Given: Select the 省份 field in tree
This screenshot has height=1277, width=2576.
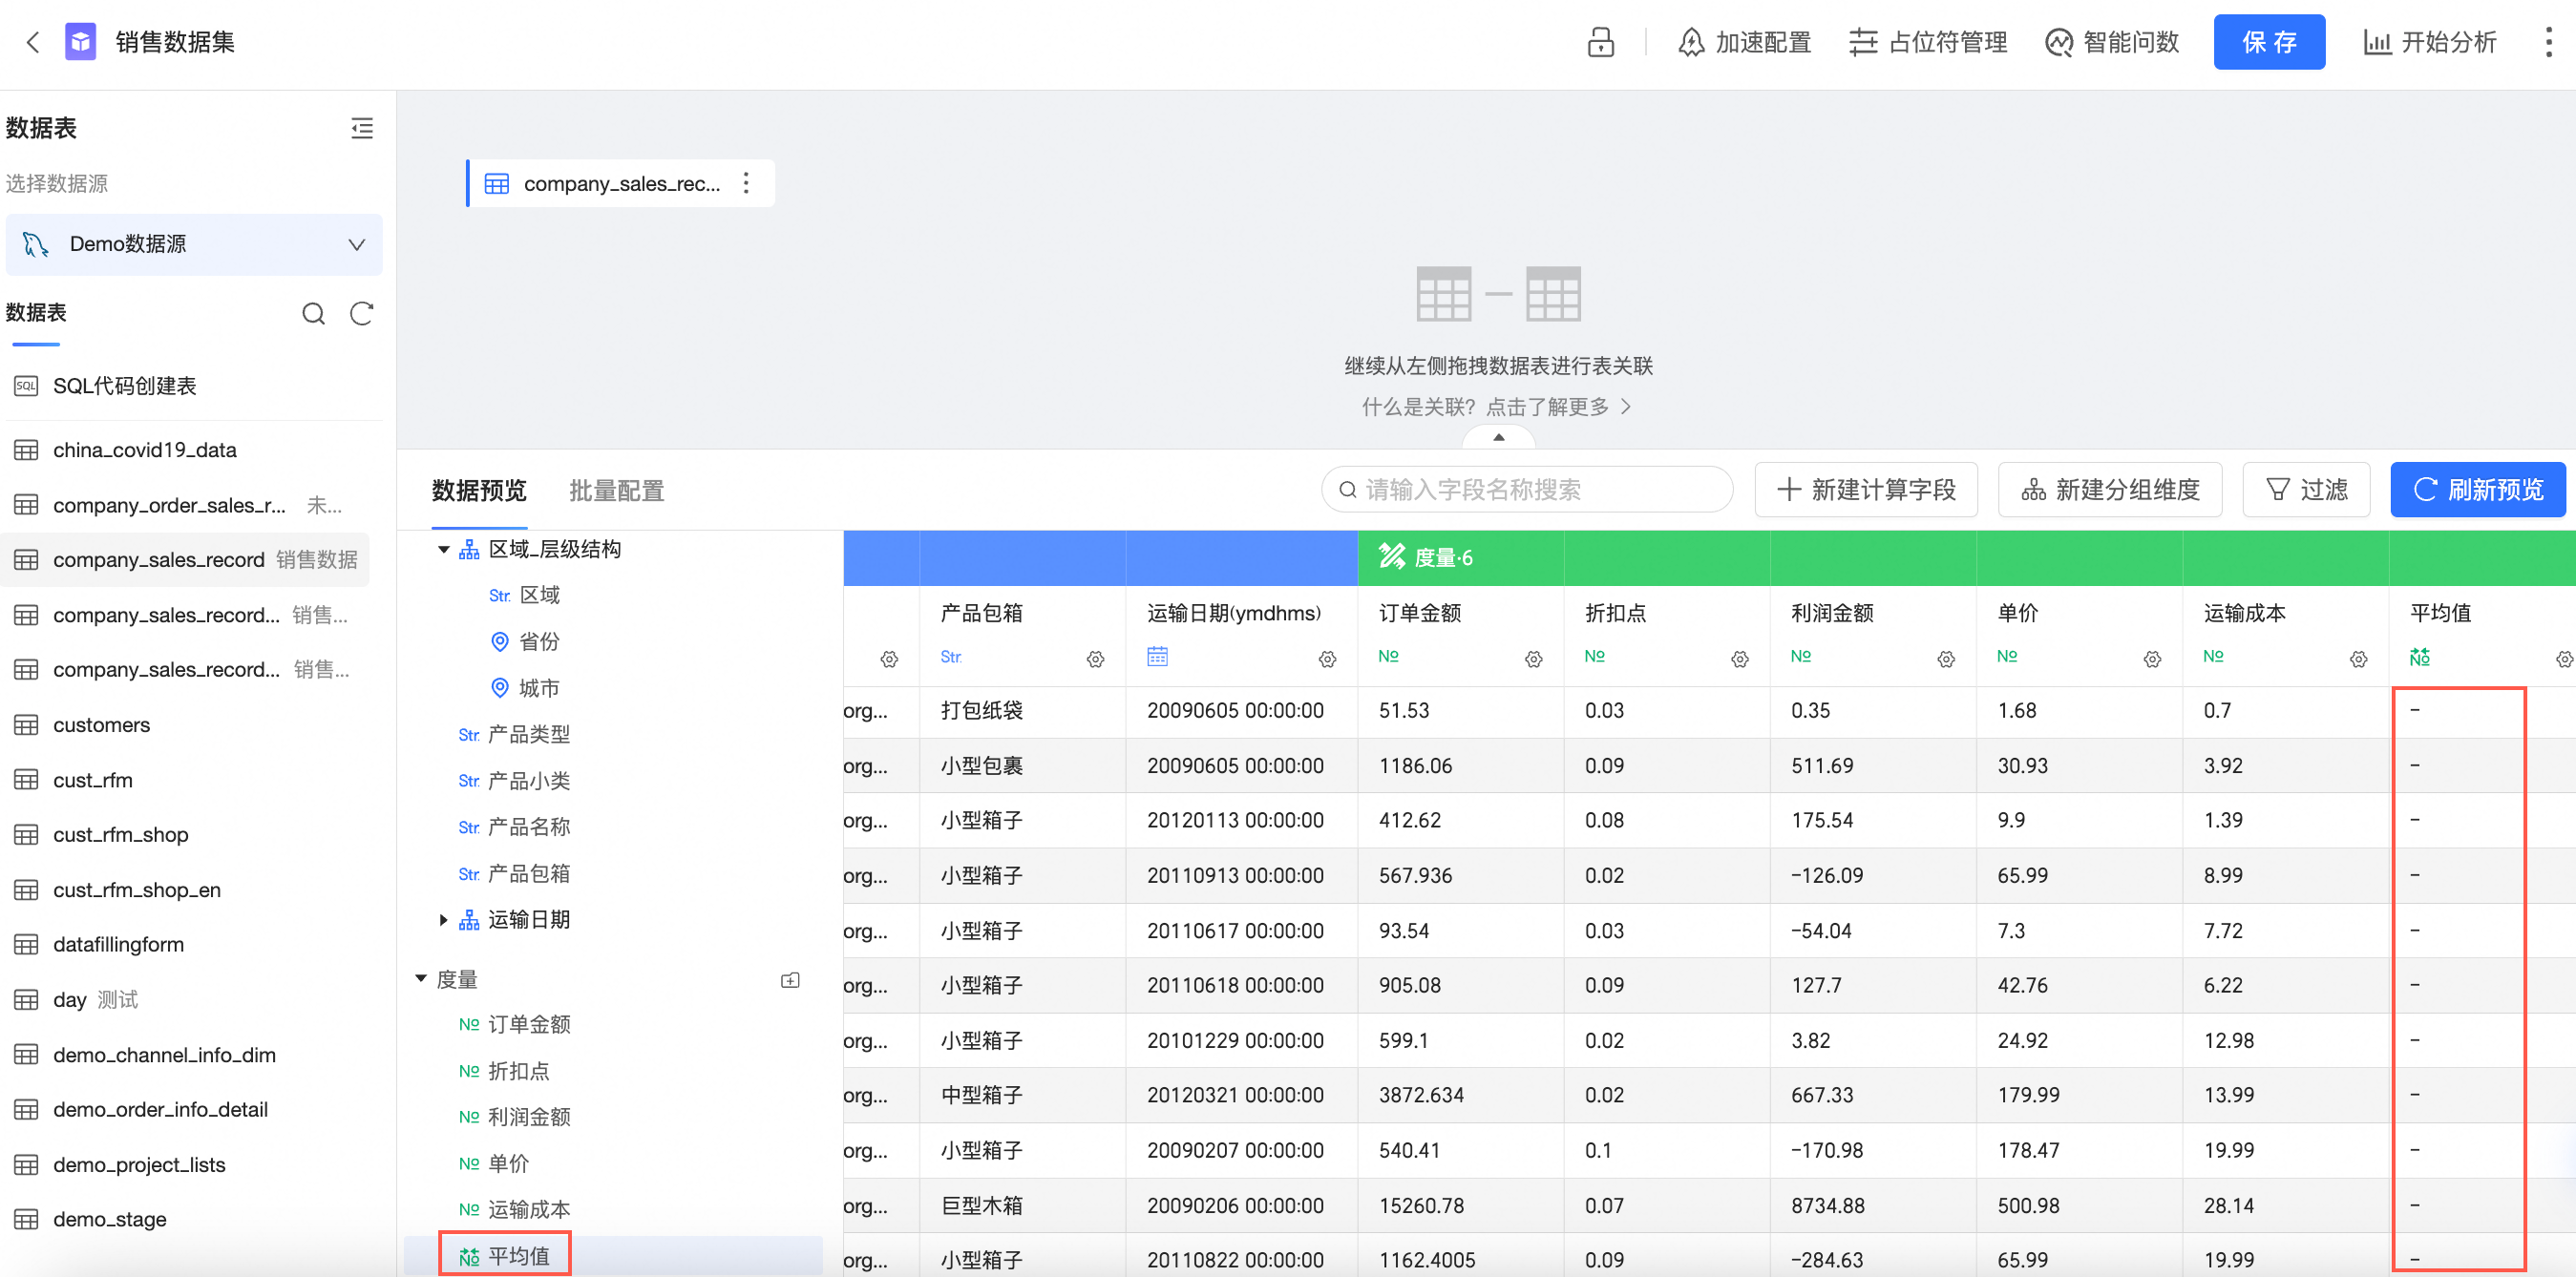Looking at the screenshot, I should [x=540, y=642].
